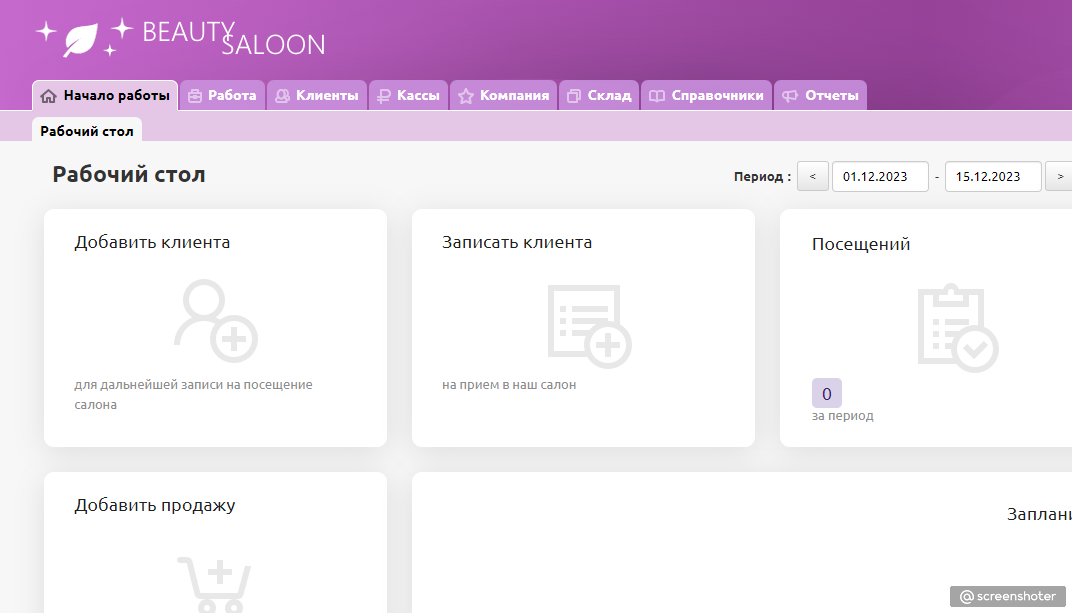
Task: Click the visits clipboard checkmark icon
Action: point(957,328)
